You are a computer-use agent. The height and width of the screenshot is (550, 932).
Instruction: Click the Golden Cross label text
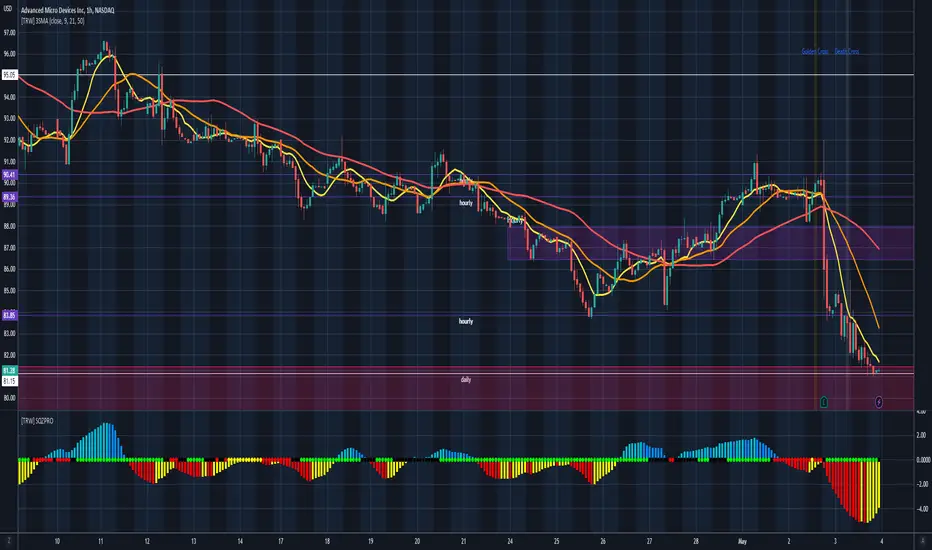click(x=817, y=51)
